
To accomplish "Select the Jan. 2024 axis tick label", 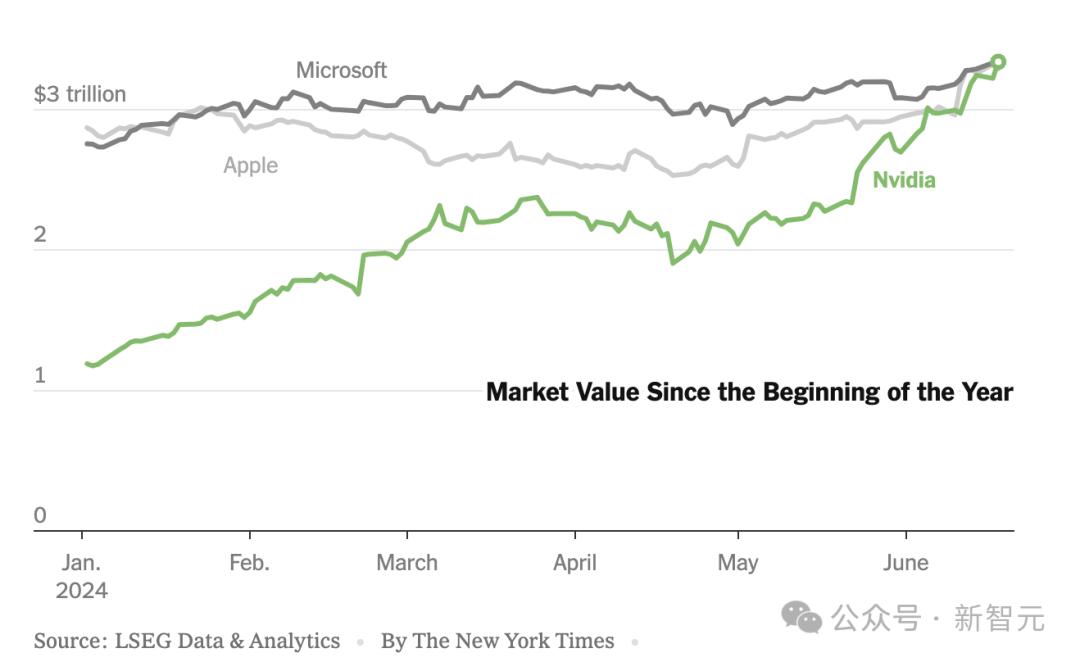I will 81,577.
